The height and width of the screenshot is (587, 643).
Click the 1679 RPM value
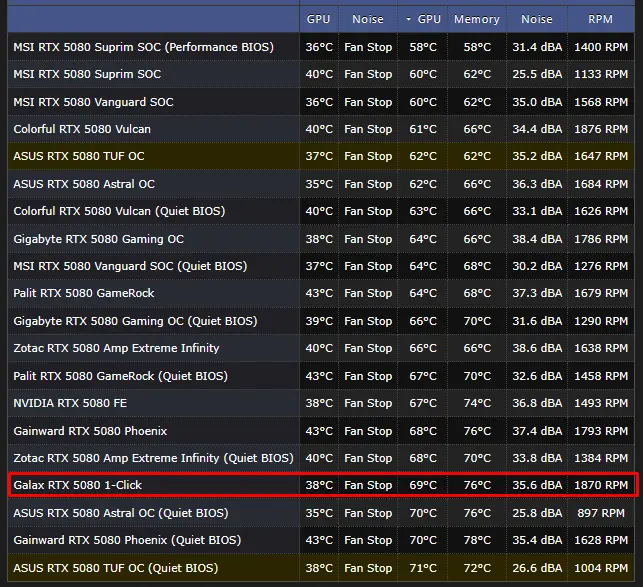point(601,293)
